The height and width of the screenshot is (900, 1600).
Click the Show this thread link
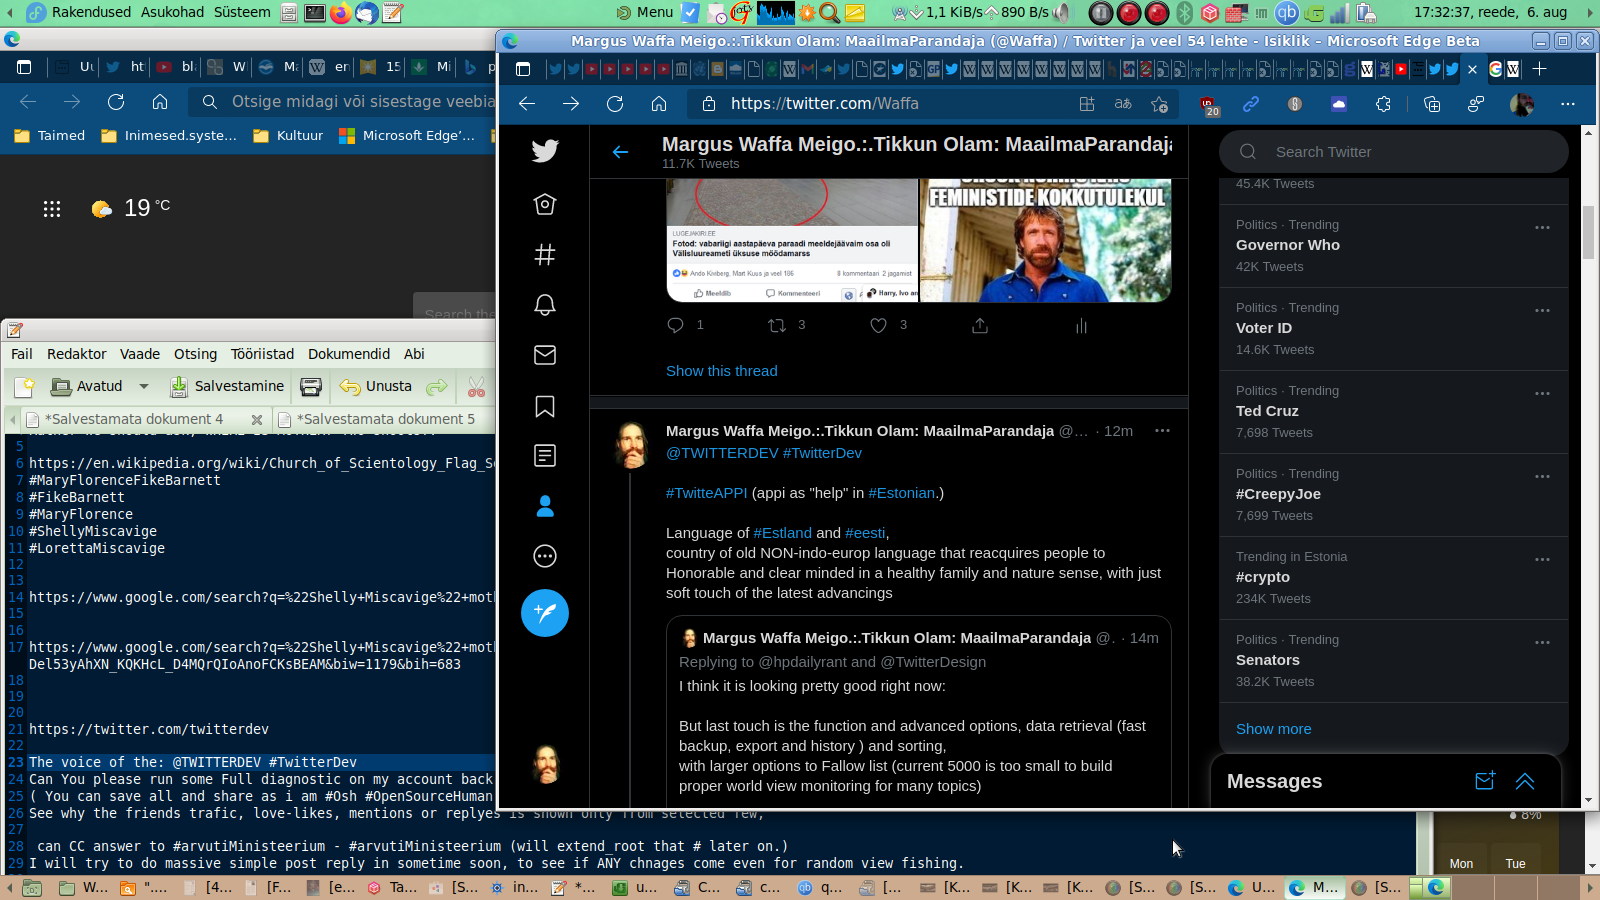click(721, 371)
